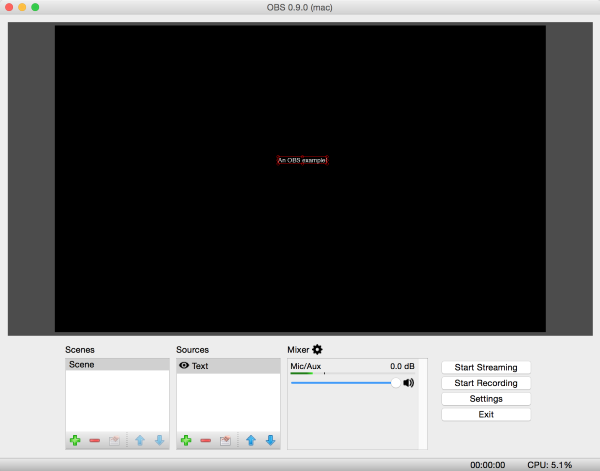Add a new scene with the plus icon
Image resolution: width=600 pixels, height=471 pixels.
75,440
